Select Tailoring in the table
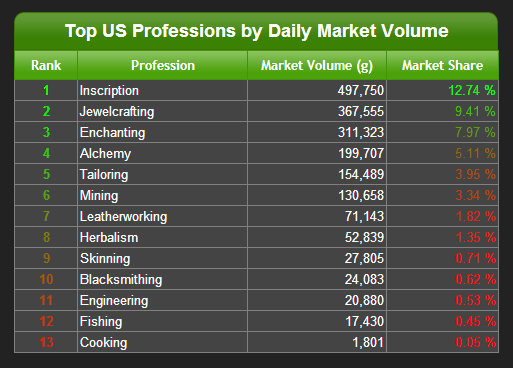The height and width of the screenshot is (368, 513). [x=104, y=175]
